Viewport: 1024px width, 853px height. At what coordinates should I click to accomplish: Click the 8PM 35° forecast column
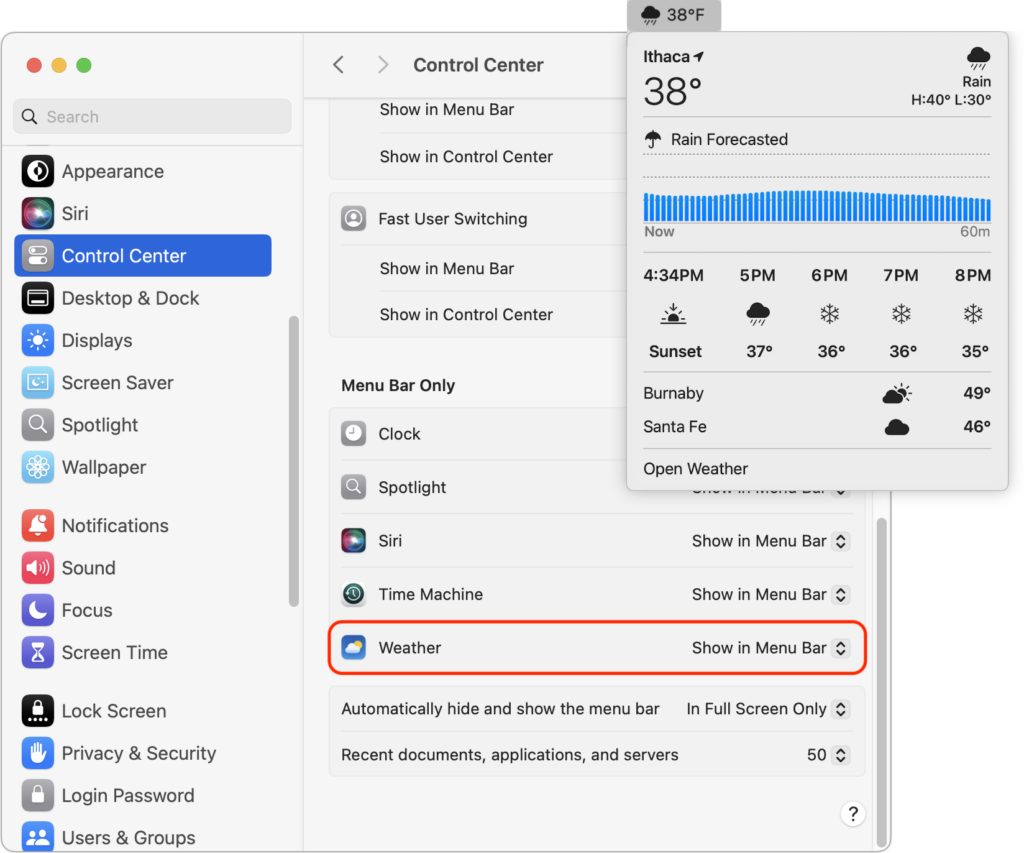972,313
